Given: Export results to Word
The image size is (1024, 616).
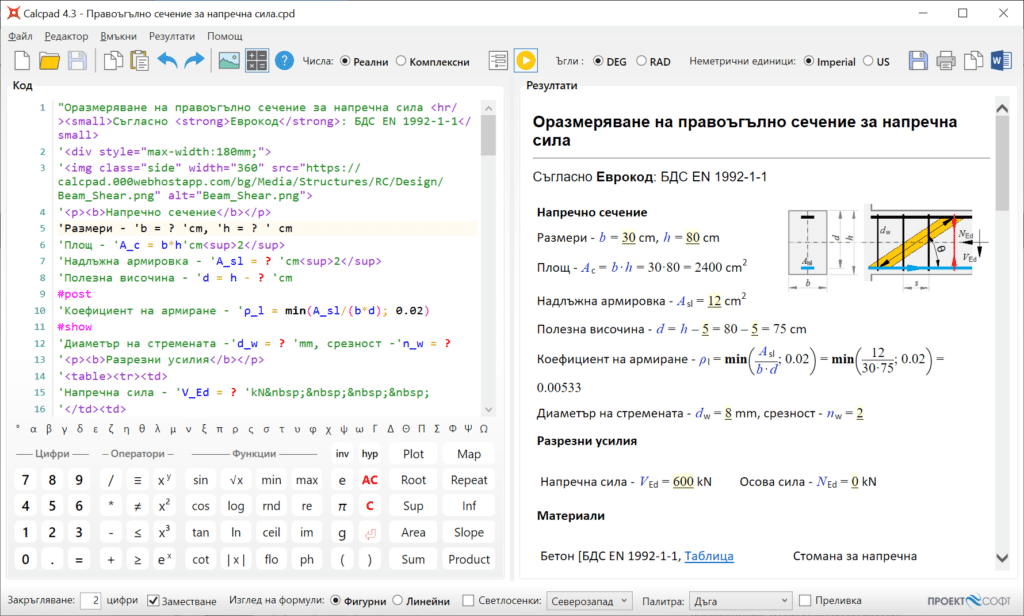Looking at the screenshot, I should (1001, 61).
